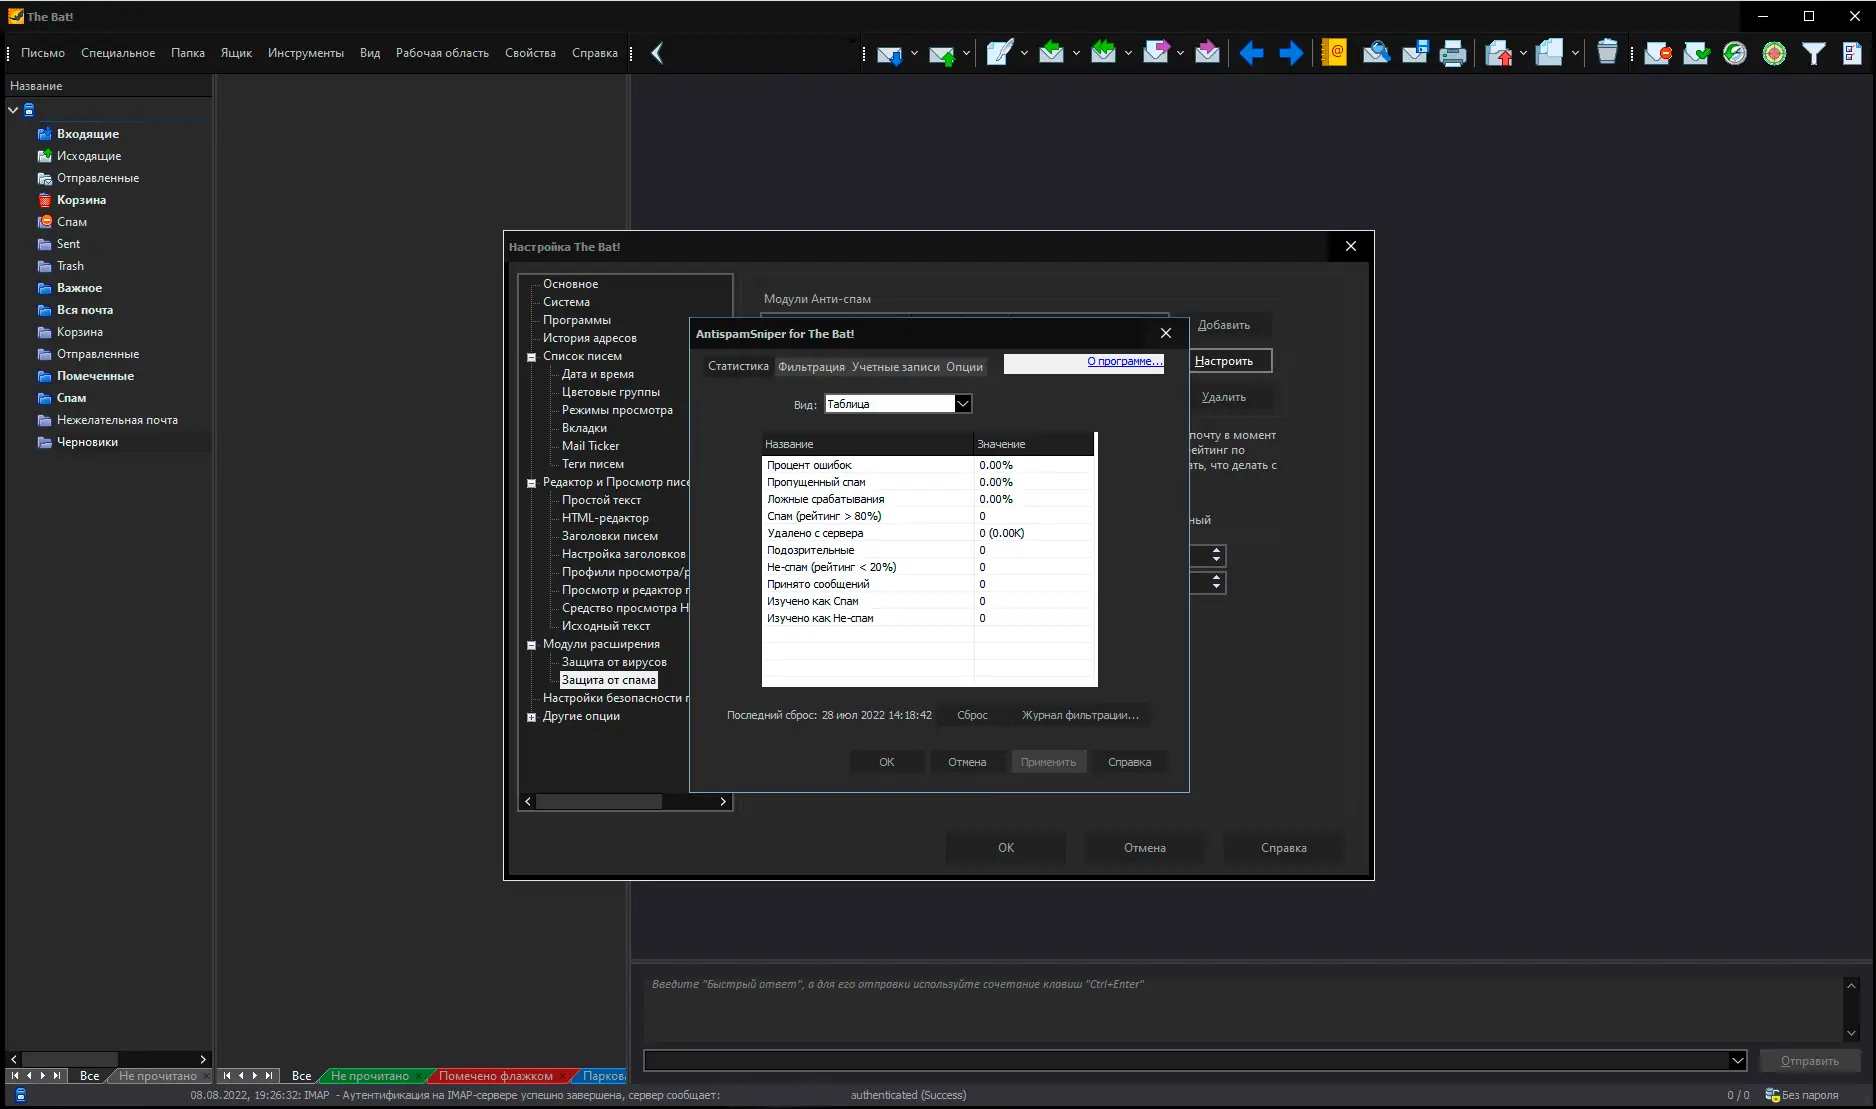
Task: Go to previous message with left arrow
Action: (x=1251, y=53)
